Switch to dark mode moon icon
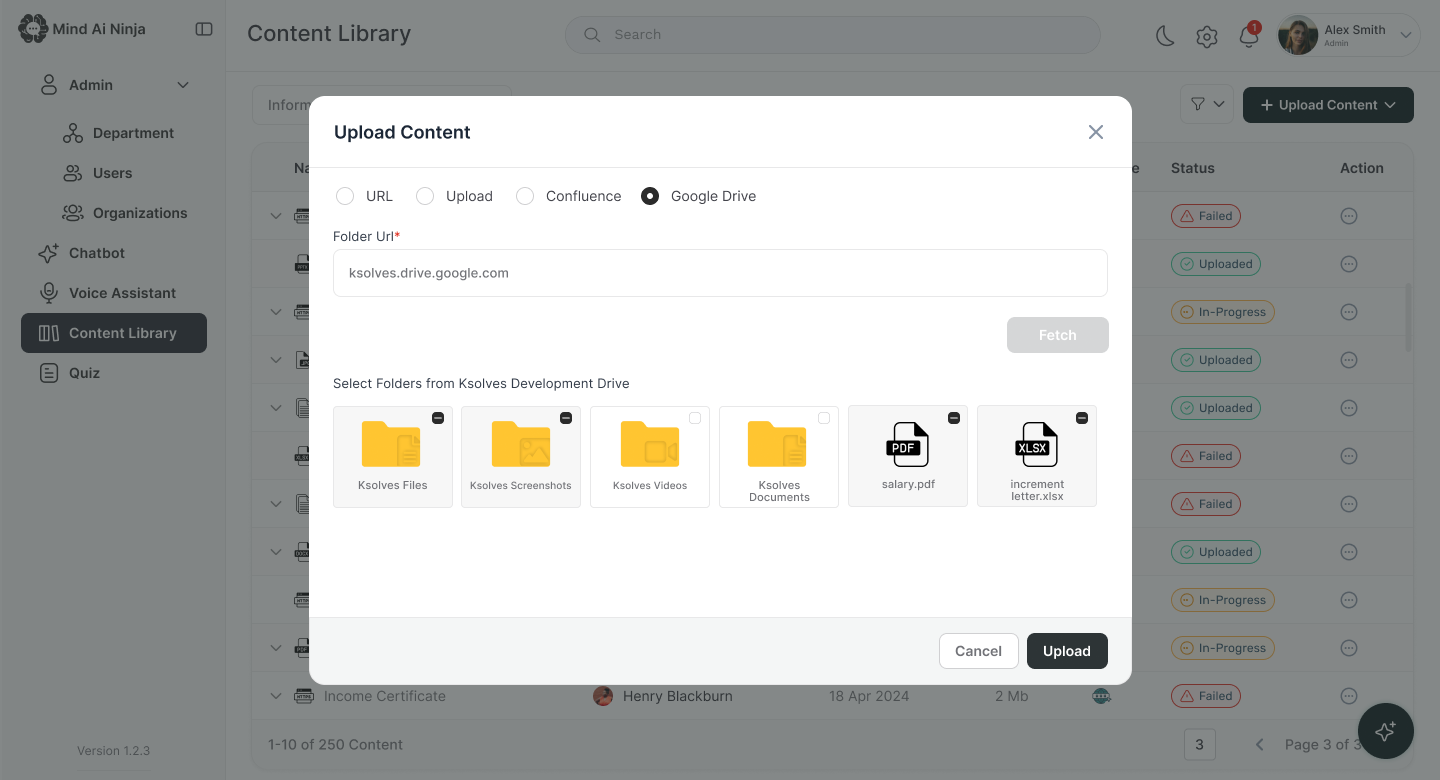This screenshot has width=1440, height=780. pyautogui.click(x=1165, y=37)
